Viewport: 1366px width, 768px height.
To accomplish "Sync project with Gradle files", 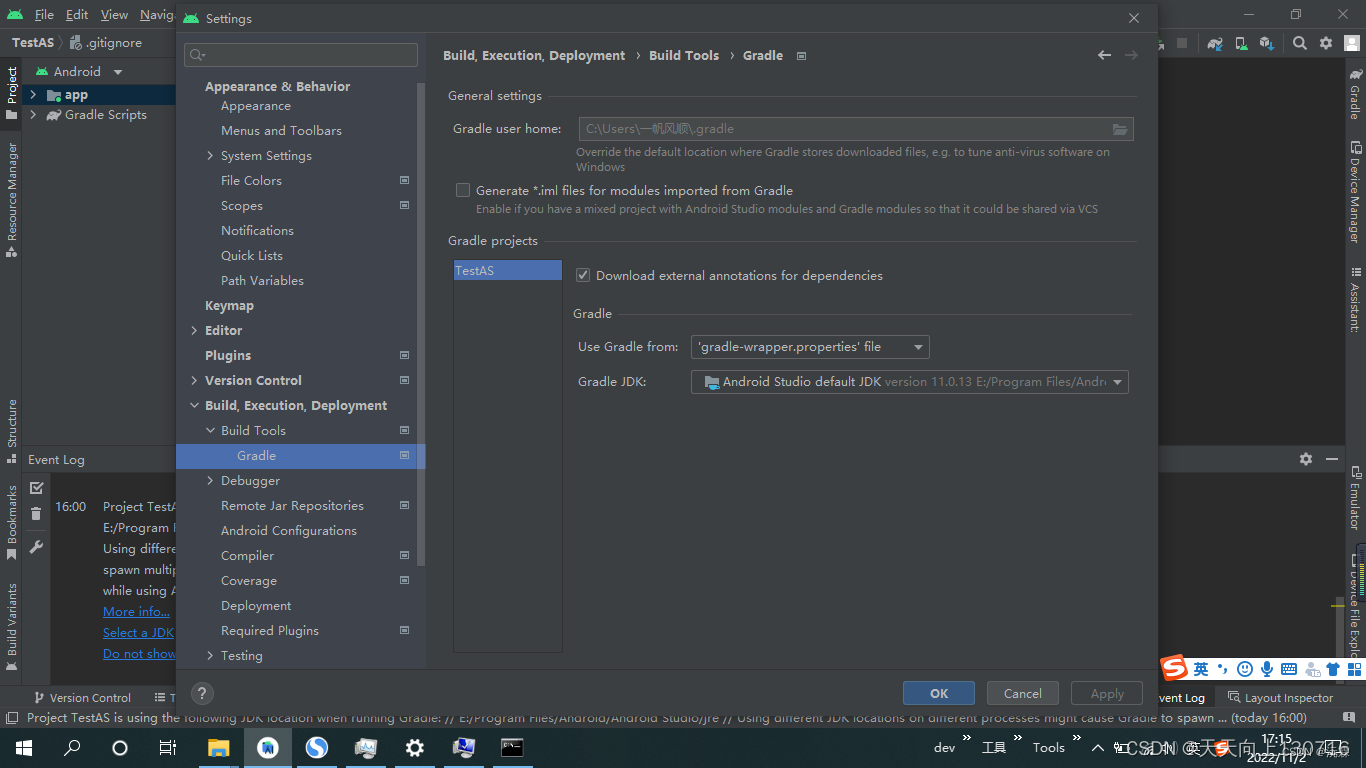I will (1214, 43).
